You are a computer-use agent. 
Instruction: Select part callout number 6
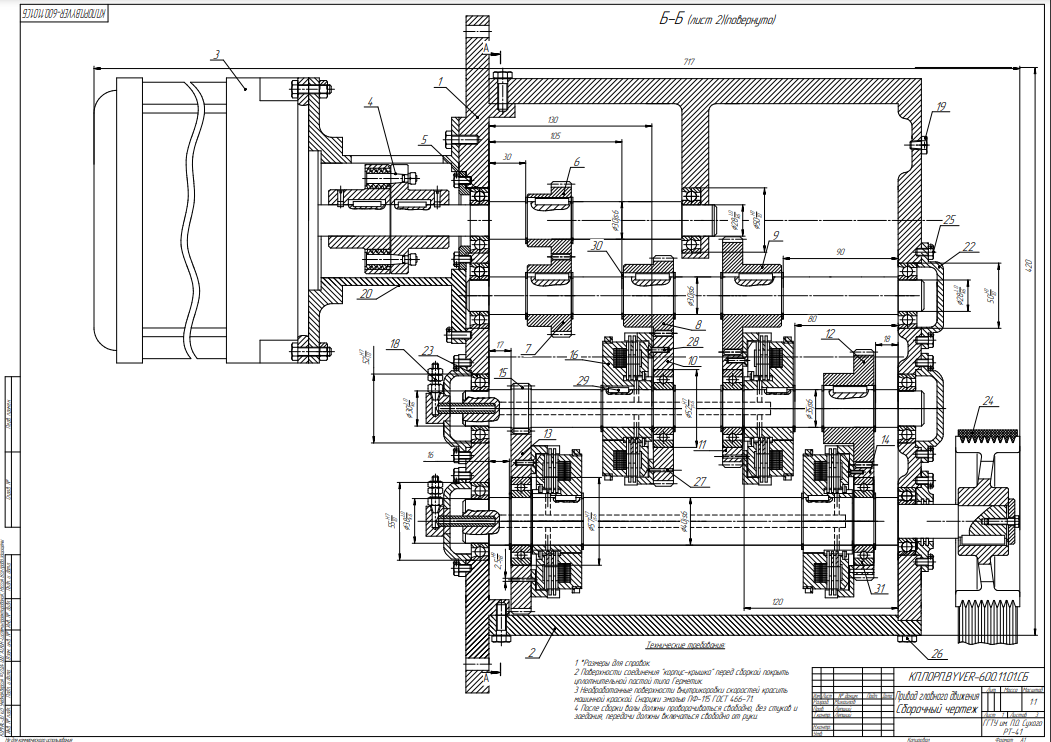pos(576,162)
